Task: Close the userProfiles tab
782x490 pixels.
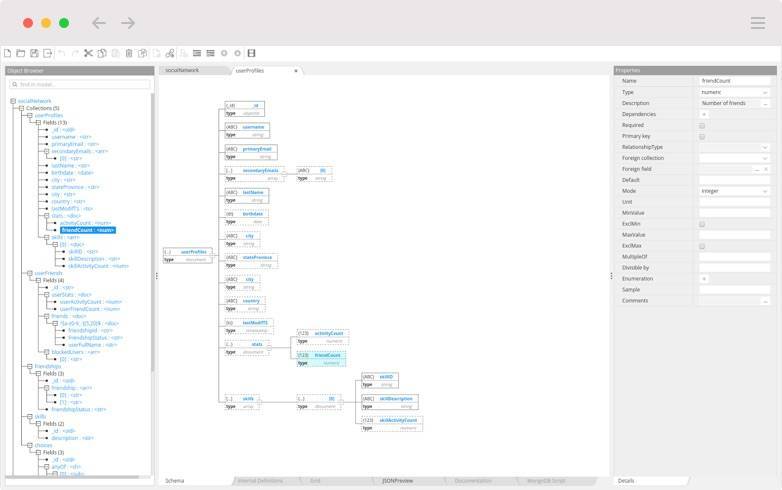Action: point(296,71)
